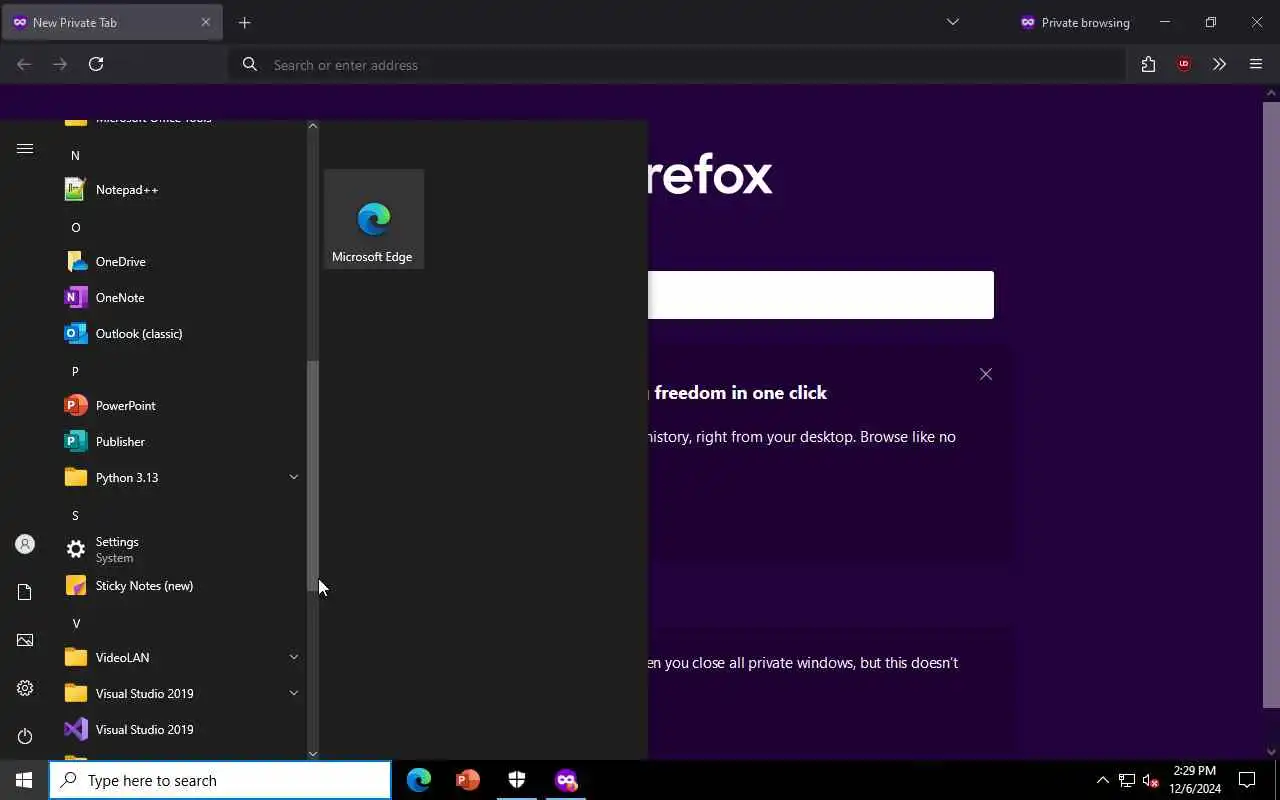Image resolution: width=1280 pixels, height=800 pixels.
Task: Dismiss the freedom in one click card
Action: click(x=986, y=374)
